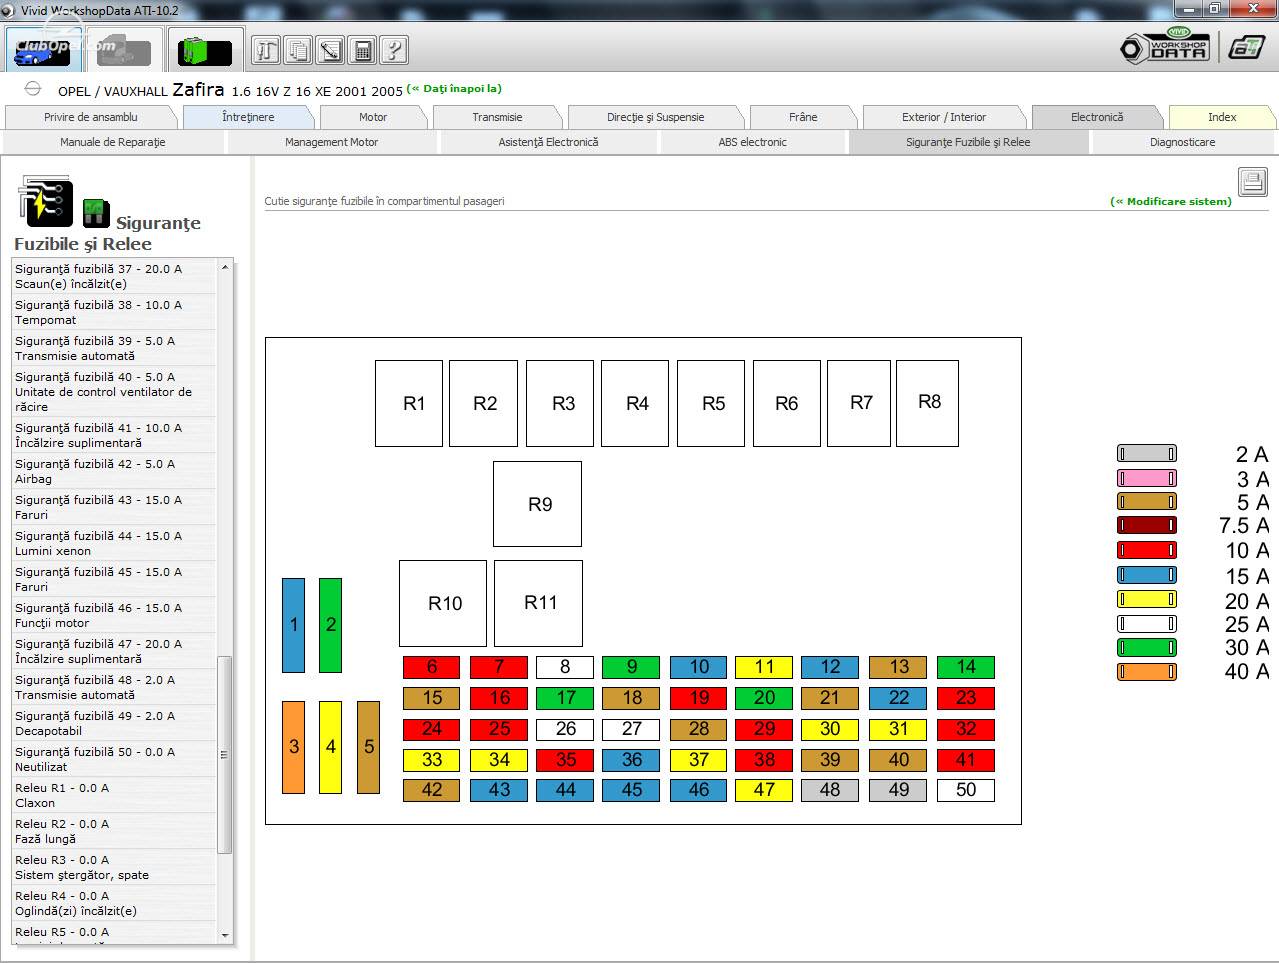Image resolution: width=1279 pixels, height=963 pixels.
Task: Open the calculator tool
Action: [362, 50]
